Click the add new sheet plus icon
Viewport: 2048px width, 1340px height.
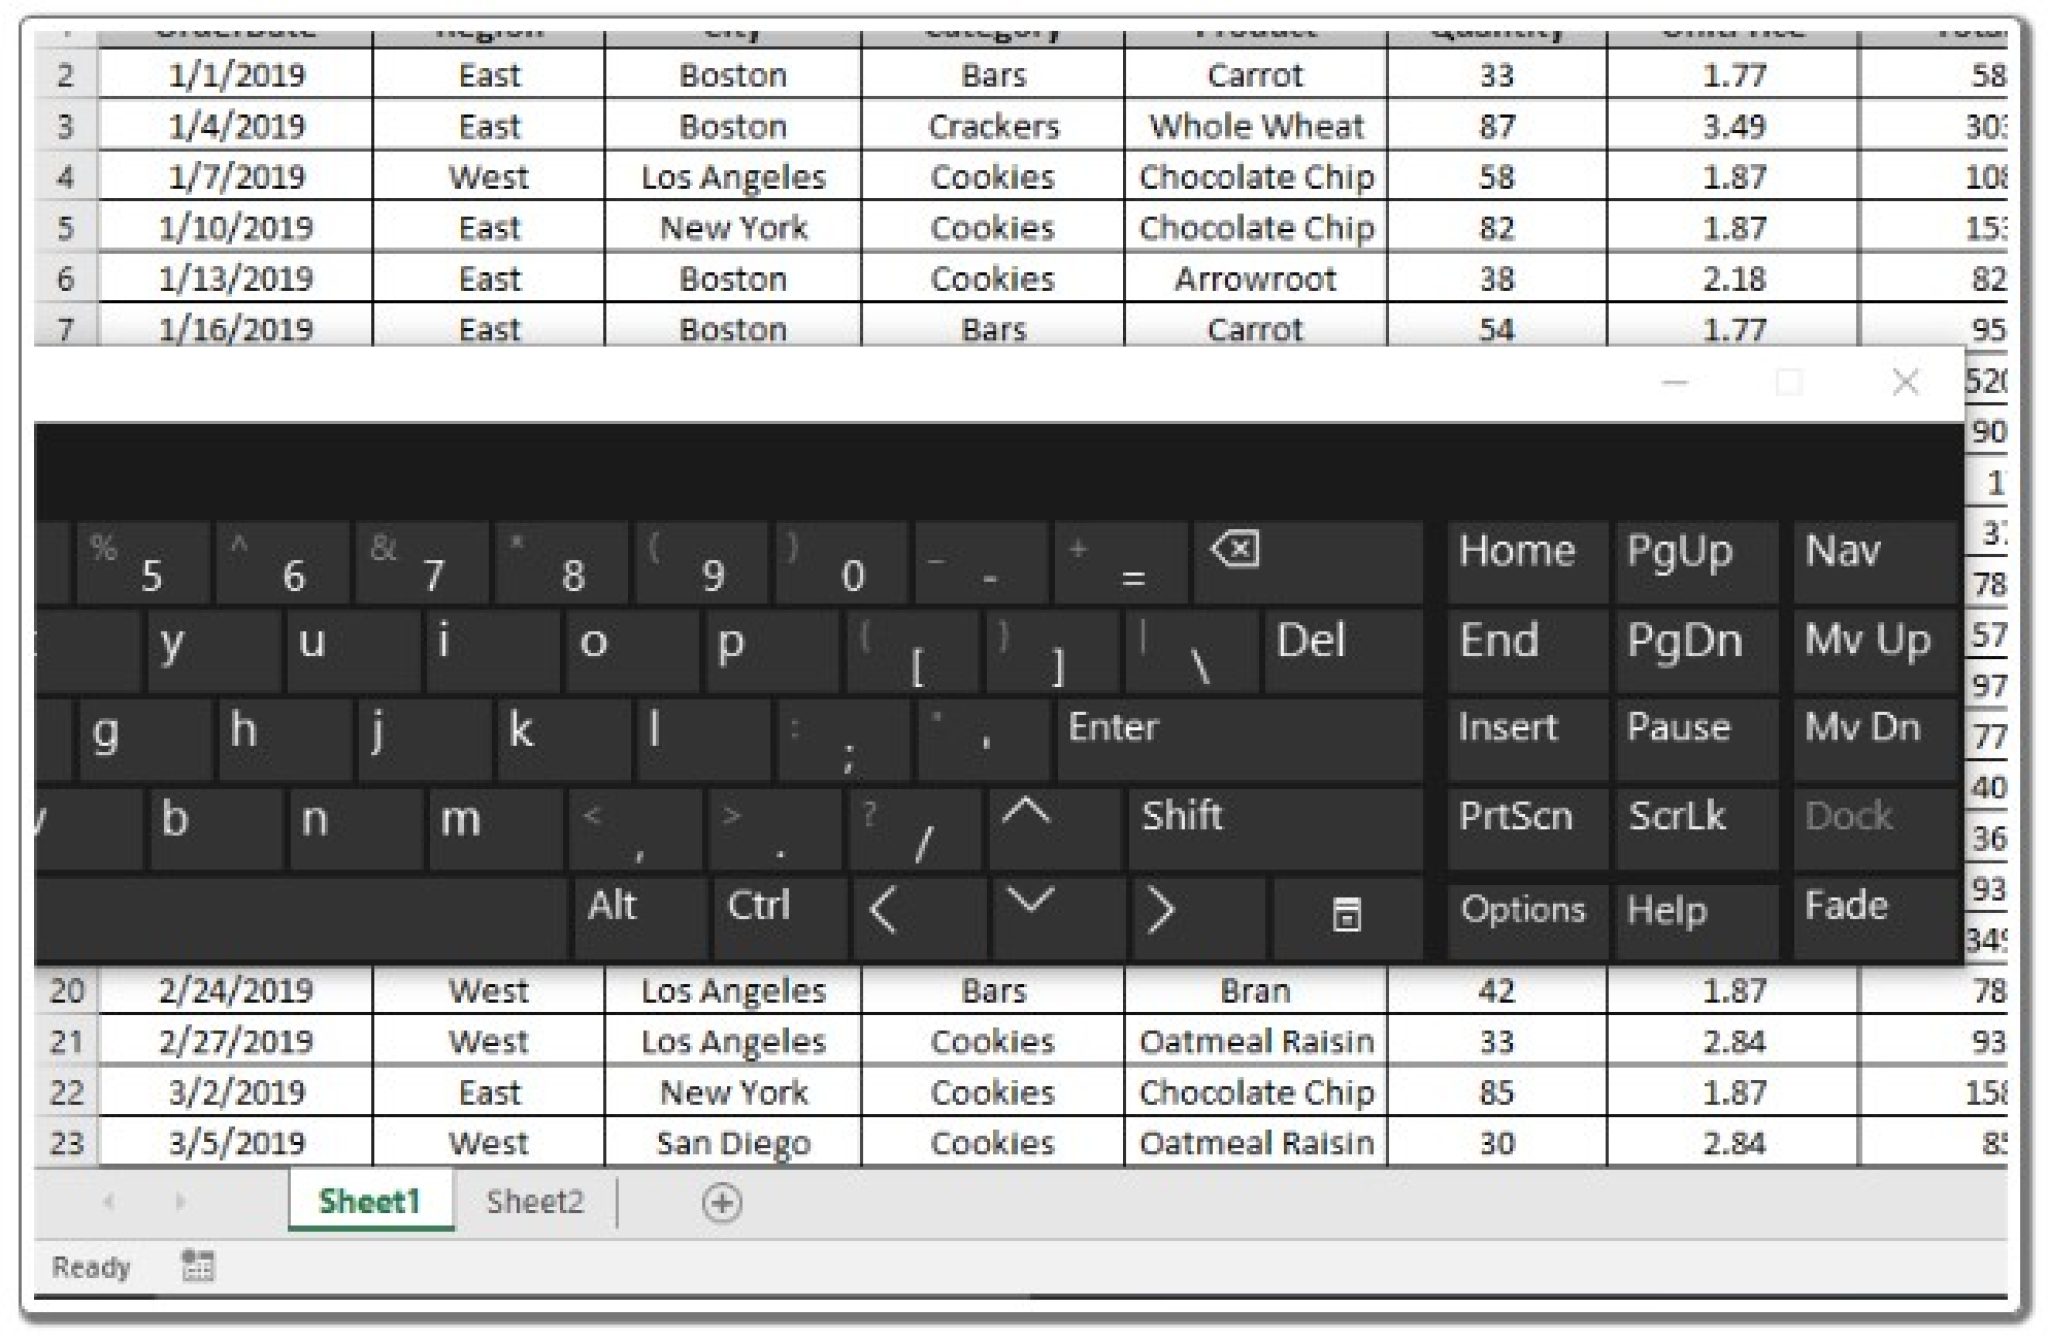tap(723, 1203)
